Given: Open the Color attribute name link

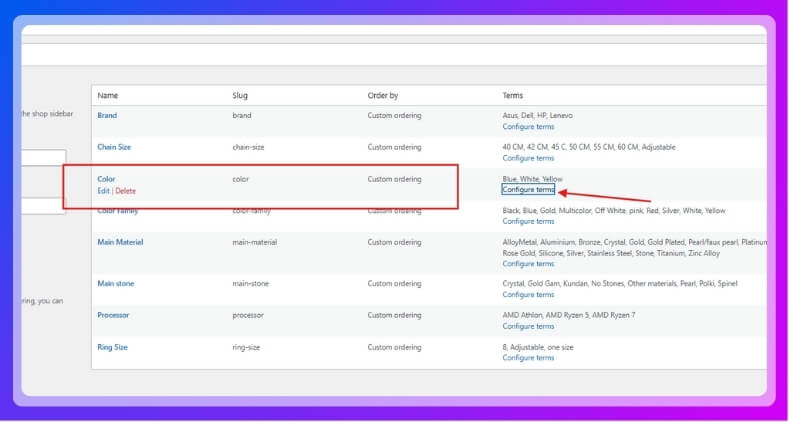Looking at the screenshot, I should [x=106, y=179].
